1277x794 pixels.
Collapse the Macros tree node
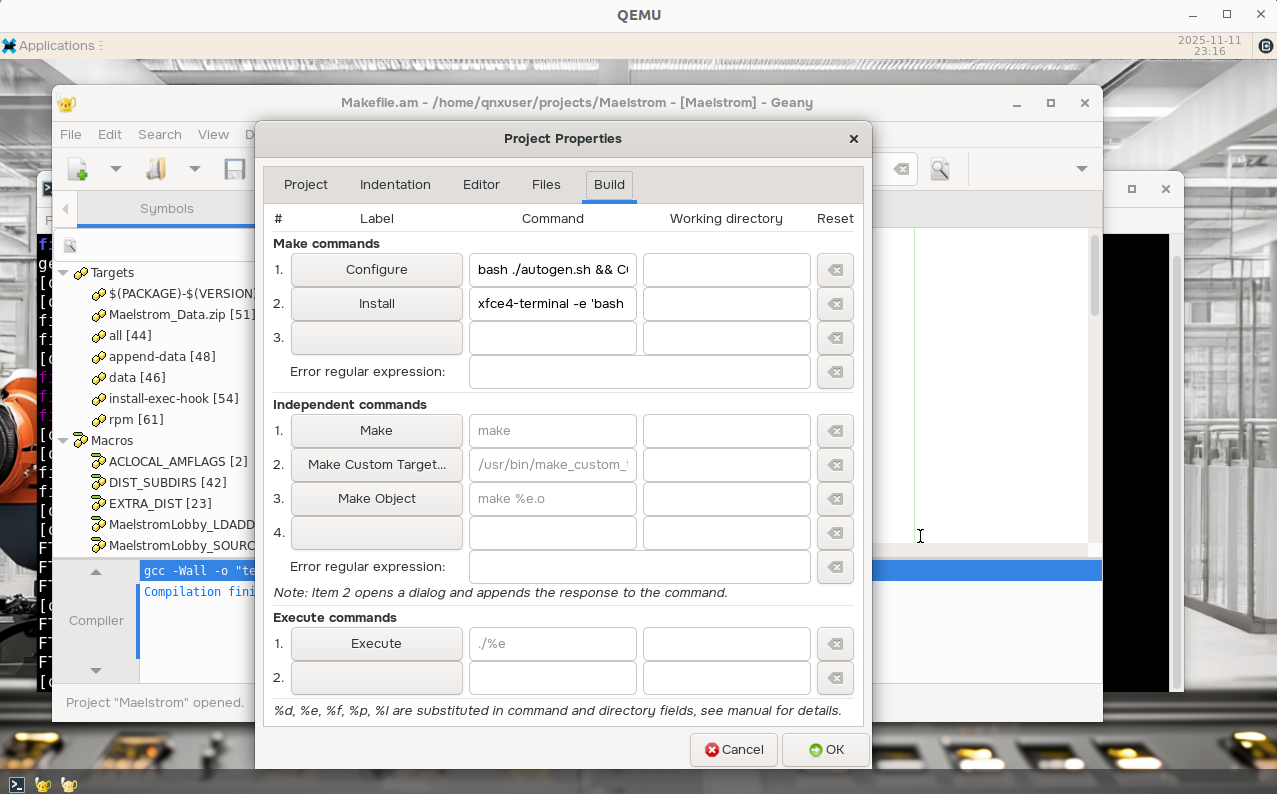point(63,441)
